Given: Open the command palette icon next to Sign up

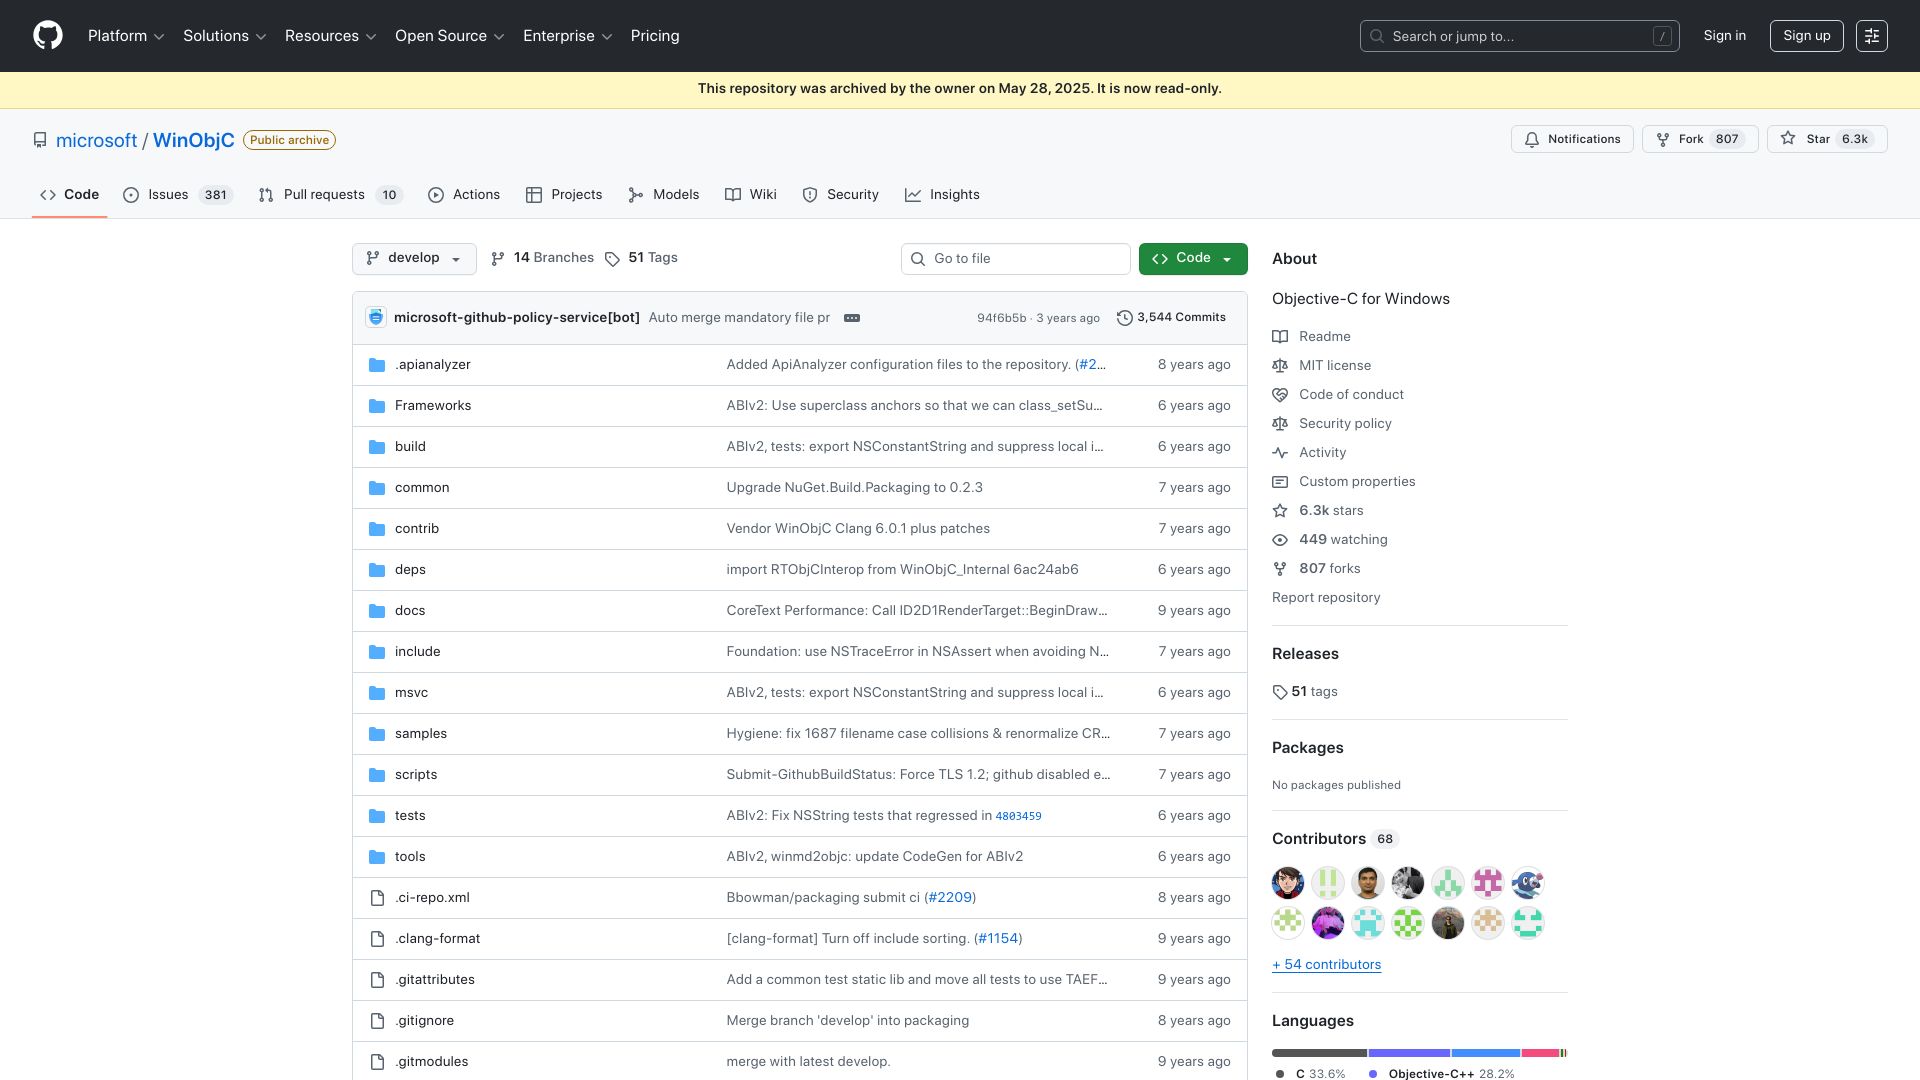Looking at the screenshot, I should click(1872, 36).
